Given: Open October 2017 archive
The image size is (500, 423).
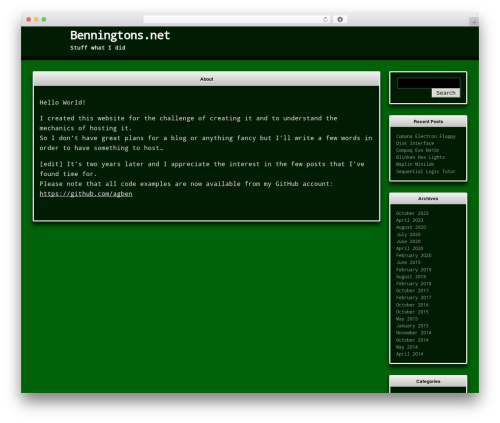Looking at the screenshot, I should pyautogui.click(x=412, y=291).
